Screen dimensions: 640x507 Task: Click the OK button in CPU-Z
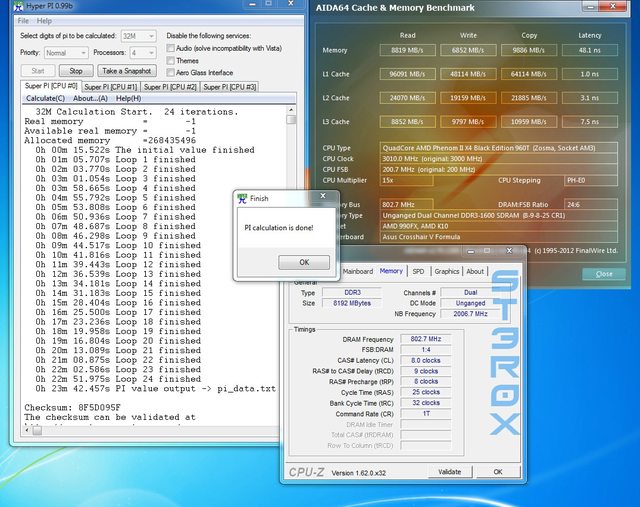pyautogui.click(x=498, y=472)
